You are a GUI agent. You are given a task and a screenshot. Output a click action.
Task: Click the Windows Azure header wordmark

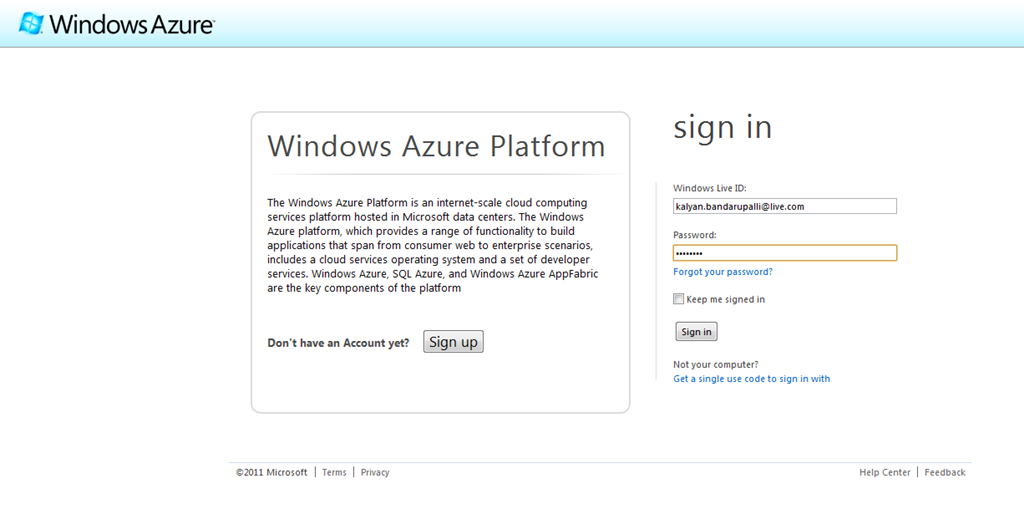[131, 25]
